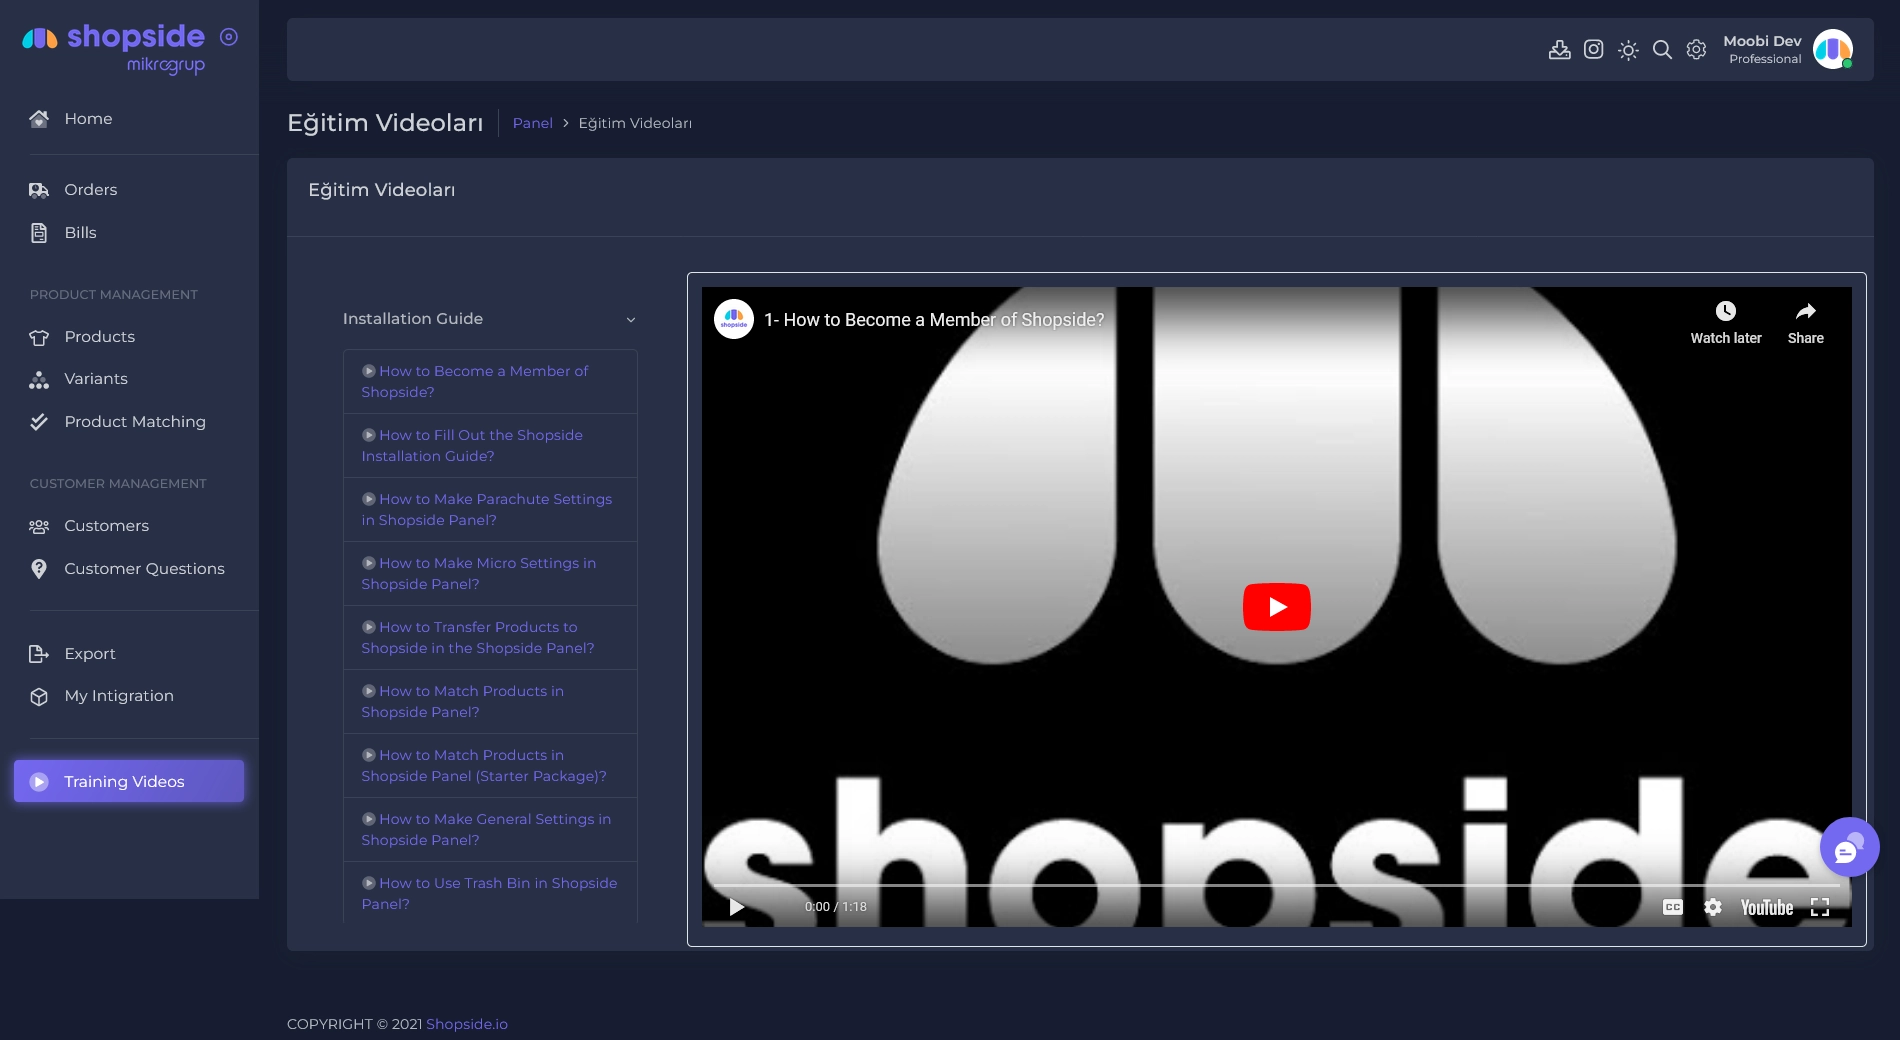
Task: Toggle closed captions CC button
Action: point(1673,907)
